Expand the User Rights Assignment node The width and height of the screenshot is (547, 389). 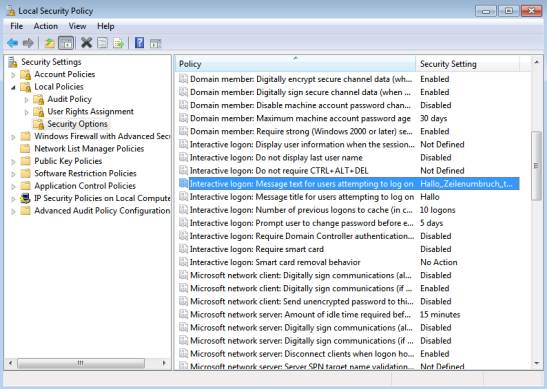pyautogui.click(x=27, y=112)
